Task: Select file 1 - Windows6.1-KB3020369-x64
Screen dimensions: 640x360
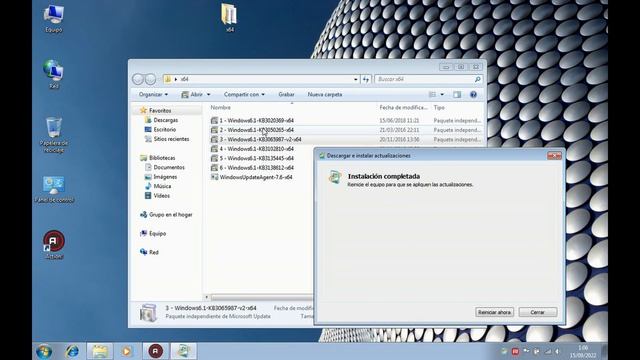Action: [252, 120]
